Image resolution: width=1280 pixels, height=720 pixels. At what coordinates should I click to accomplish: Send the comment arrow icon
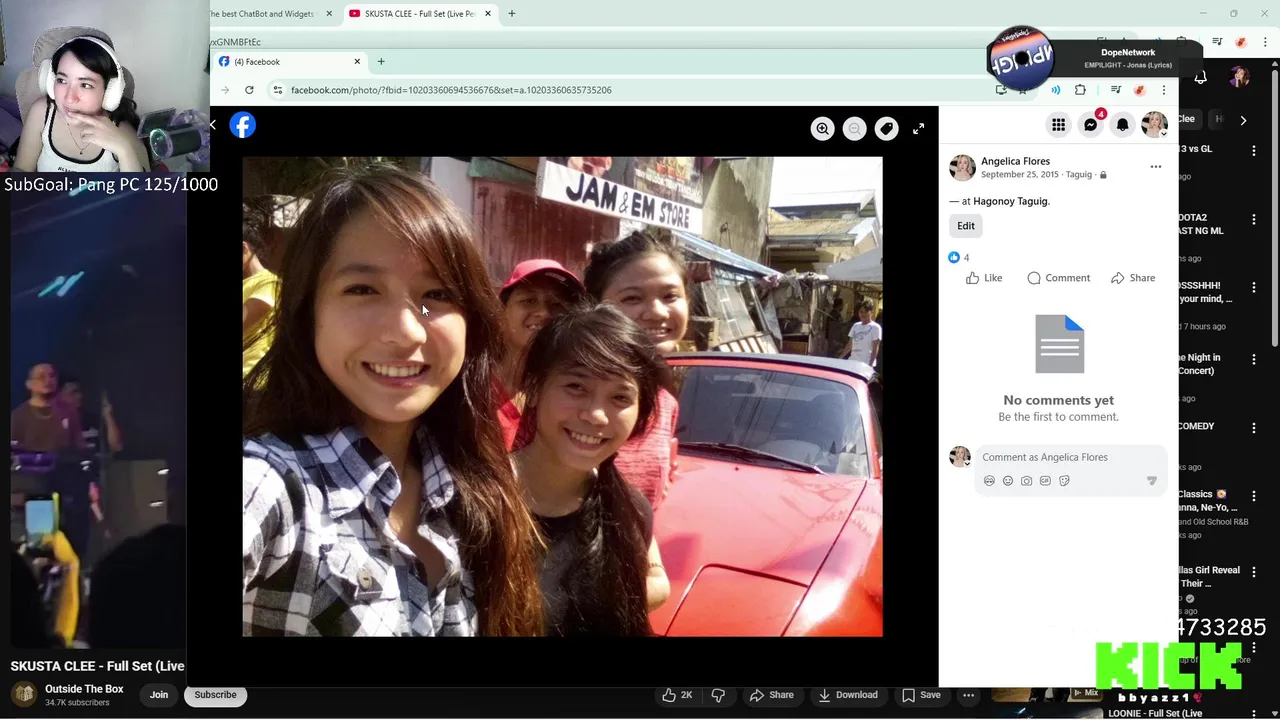[1151, 481]
